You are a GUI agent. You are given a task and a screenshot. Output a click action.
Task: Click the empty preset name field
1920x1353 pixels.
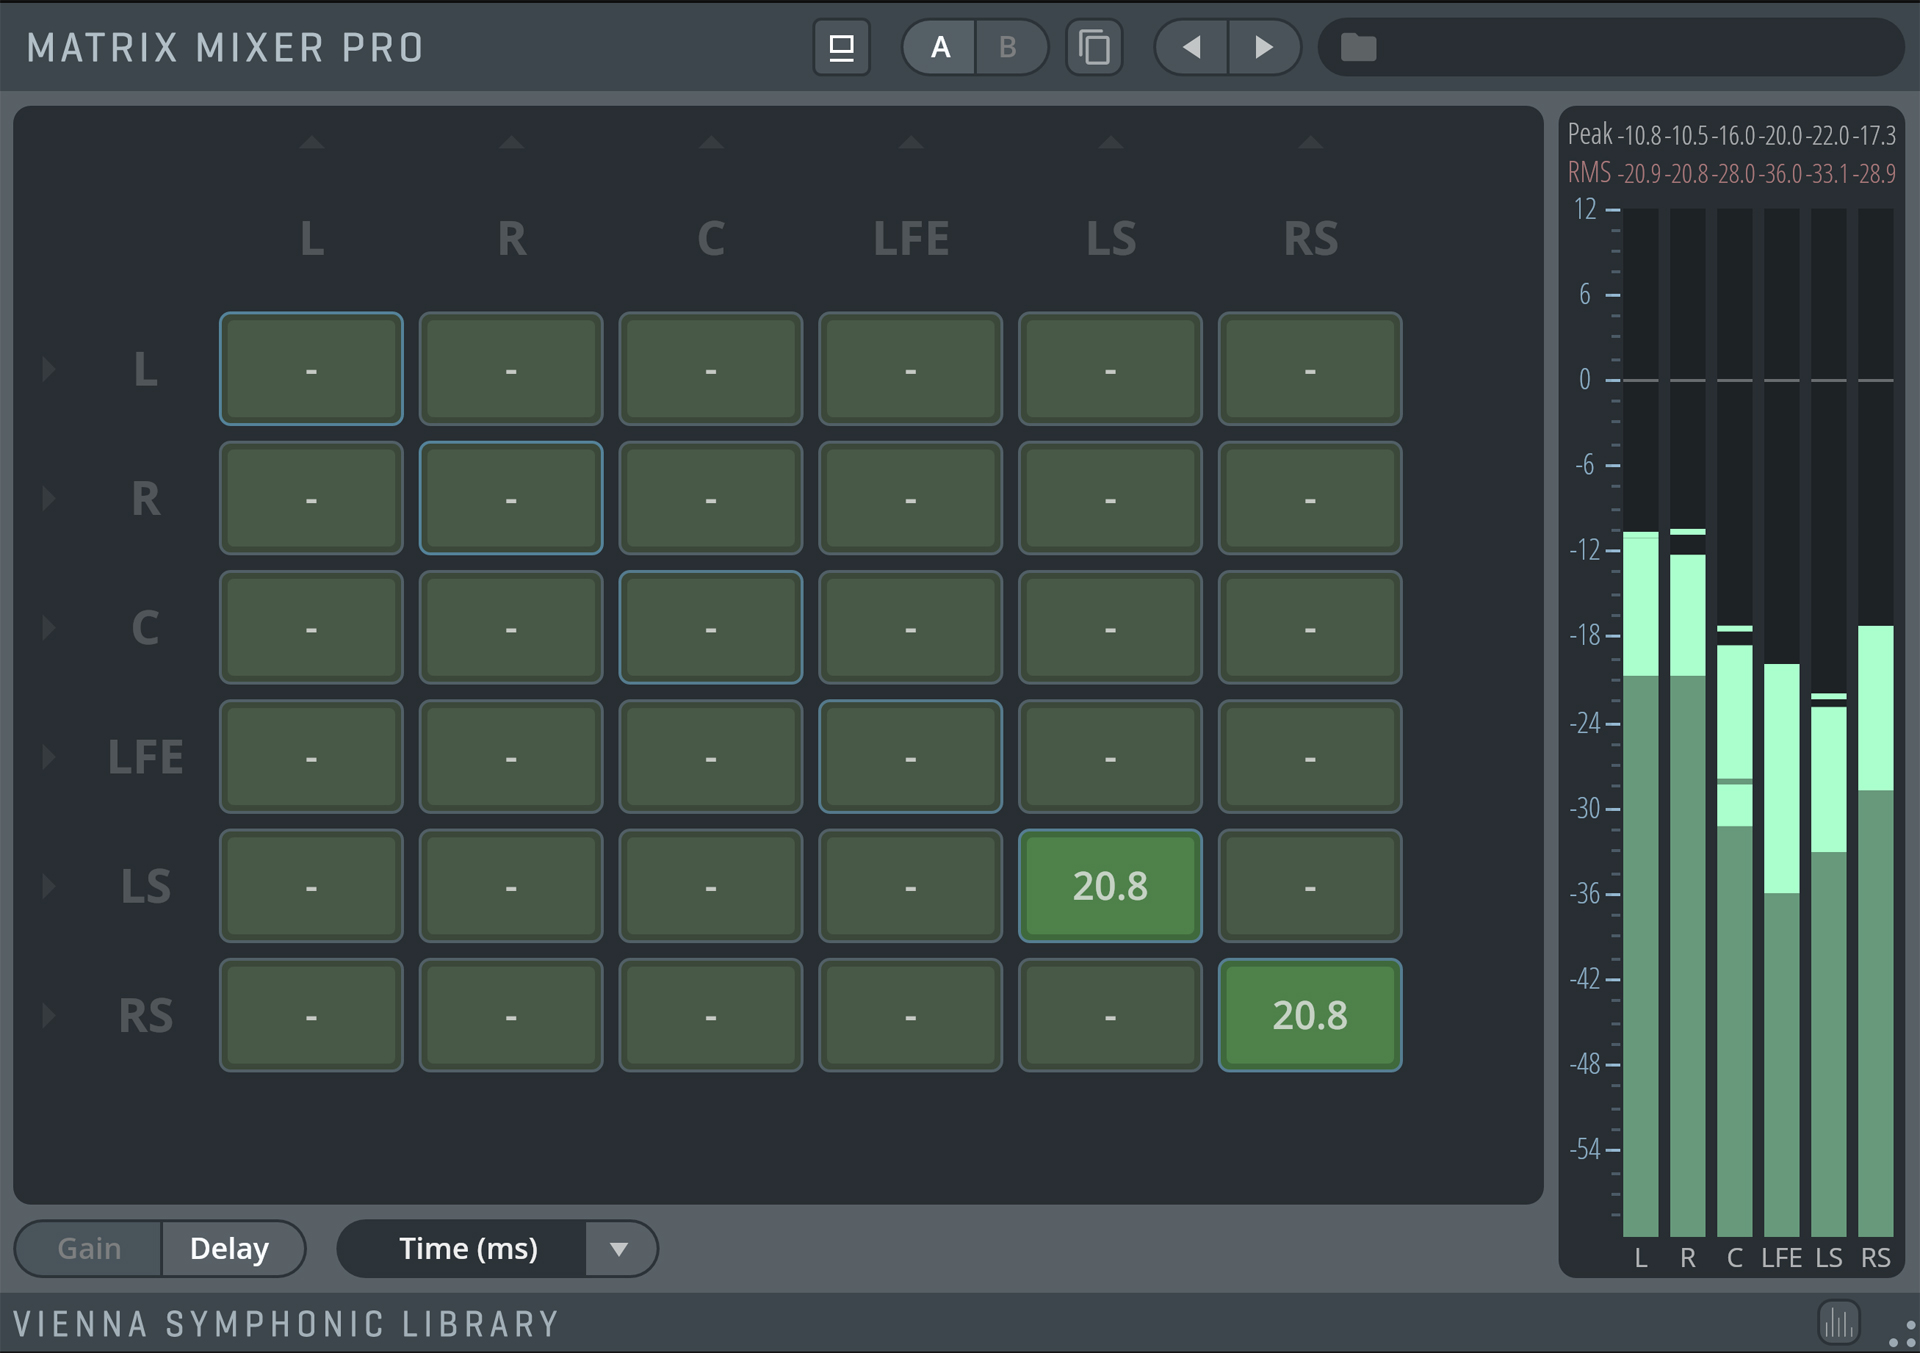[x=1640, y=47]
